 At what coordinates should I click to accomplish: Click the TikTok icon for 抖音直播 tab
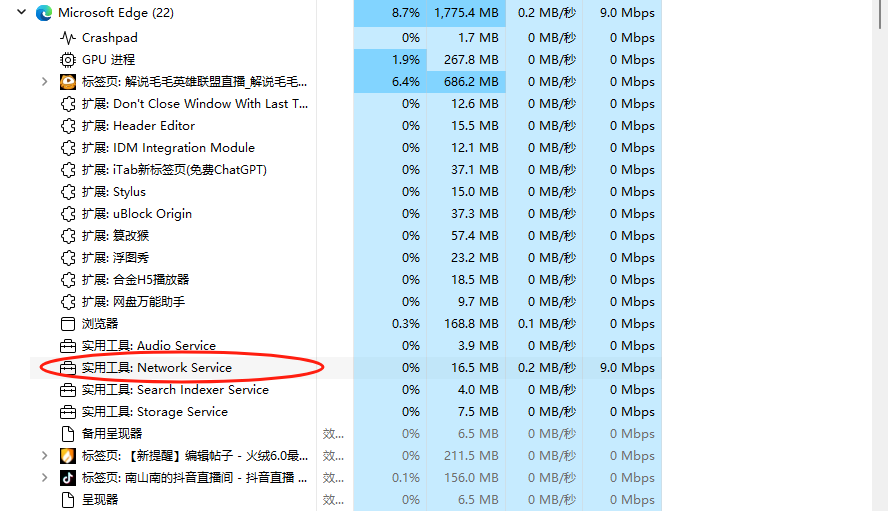click(x=68, y=478)
